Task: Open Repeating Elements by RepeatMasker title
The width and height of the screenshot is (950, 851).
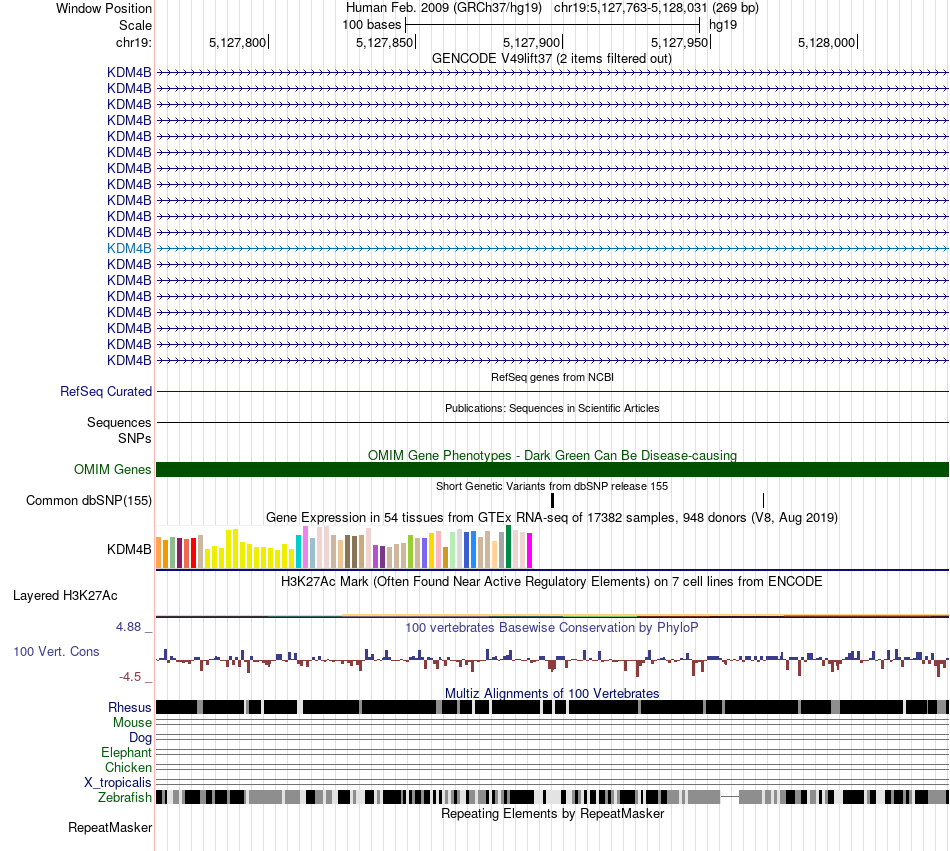Action: point(552,813)
